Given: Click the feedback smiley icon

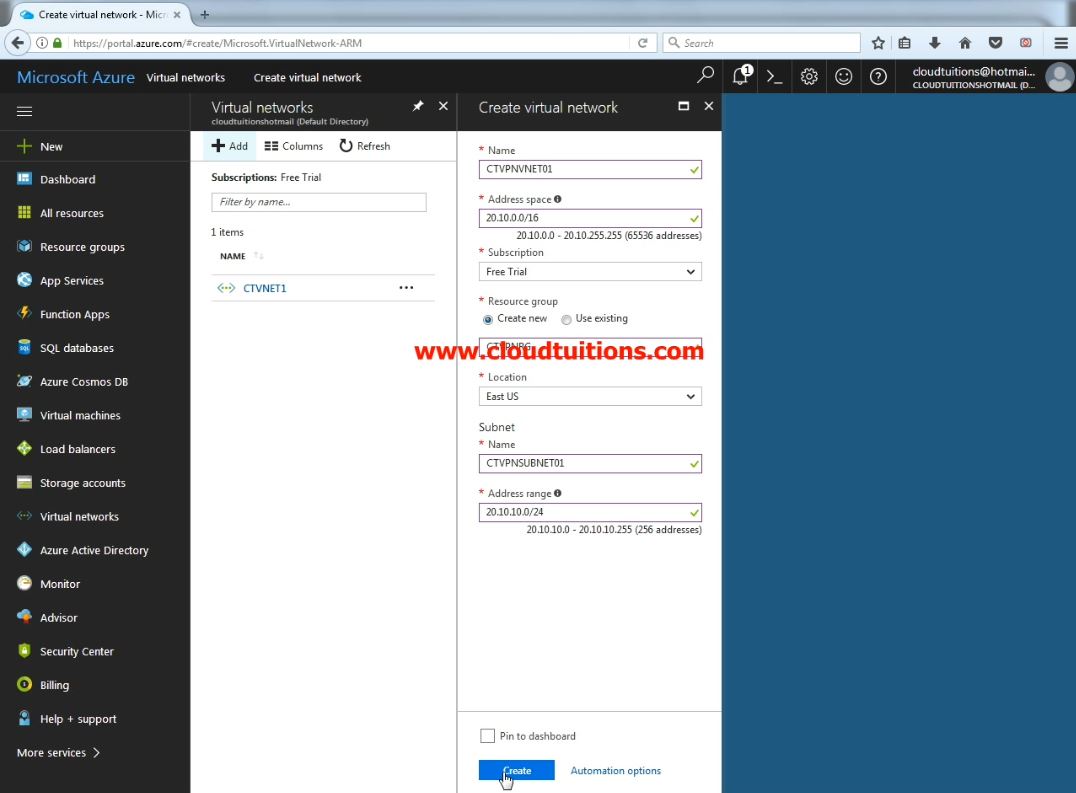Looking at the screenshot, I should [843, 77].
